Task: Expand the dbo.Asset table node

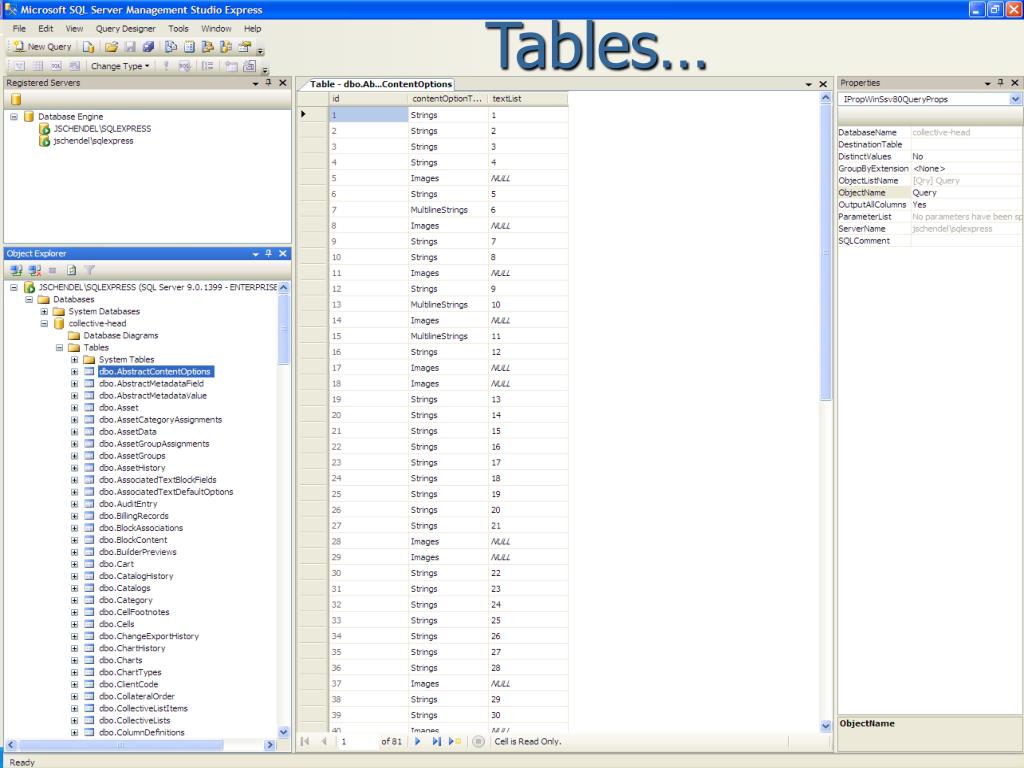Action: point(74,408)
